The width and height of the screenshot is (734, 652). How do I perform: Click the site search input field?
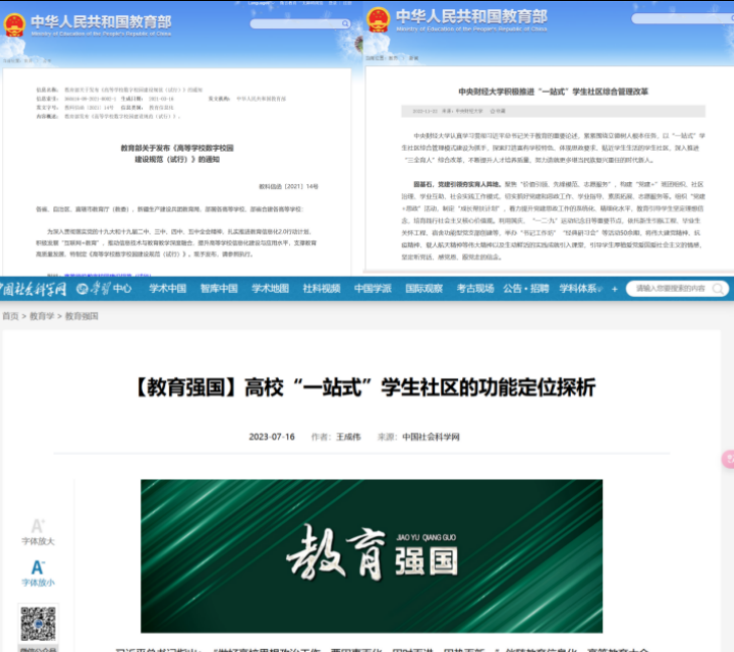(665, 288)
